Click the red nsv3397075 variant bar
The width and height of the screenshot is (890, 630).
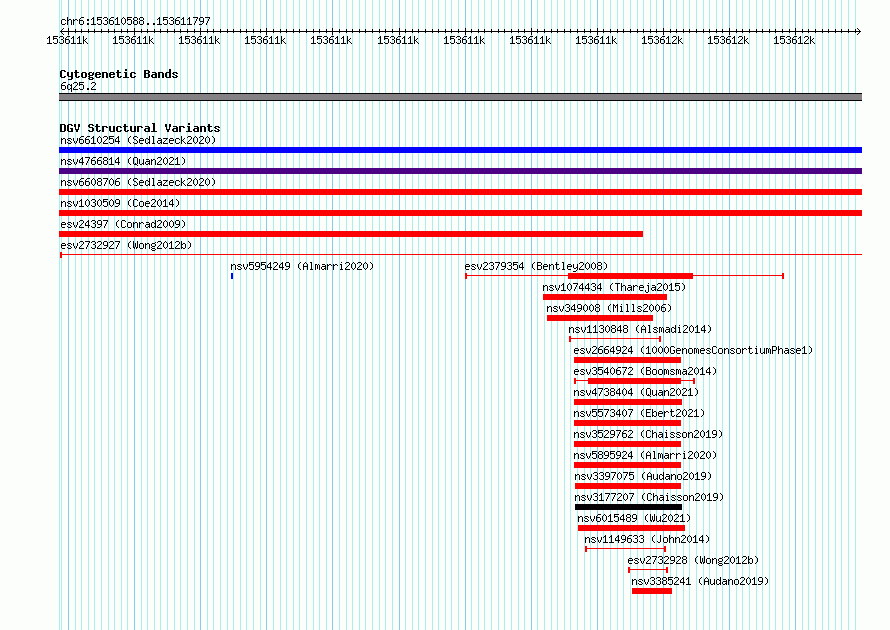628,486
